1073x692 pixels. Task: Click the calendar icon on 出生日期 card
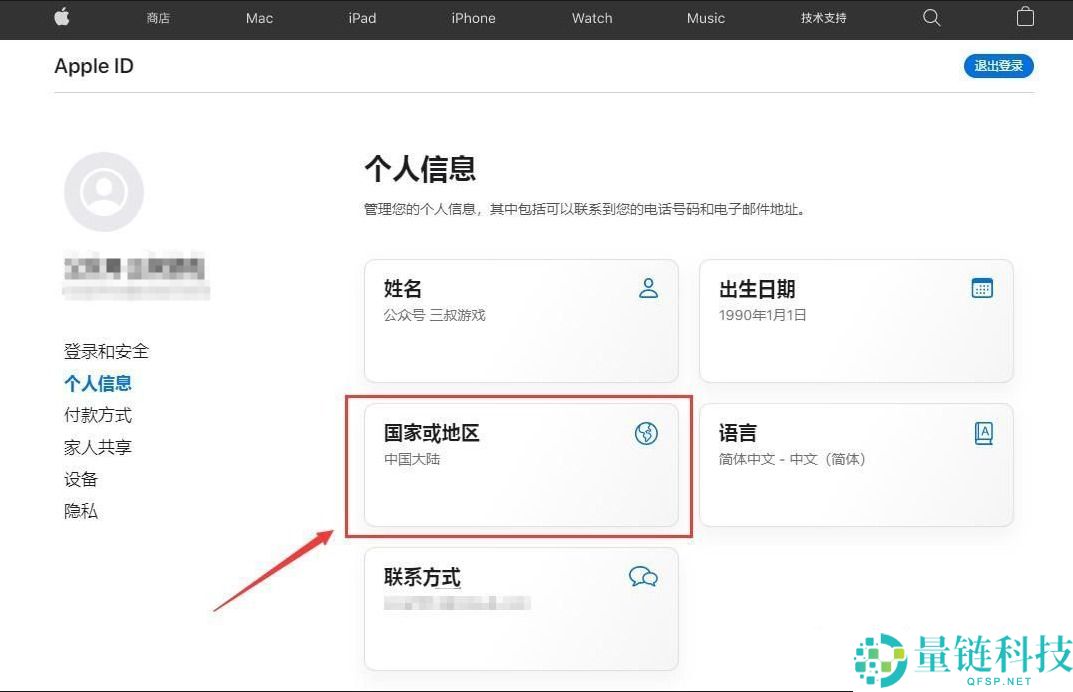pos(982,288)
